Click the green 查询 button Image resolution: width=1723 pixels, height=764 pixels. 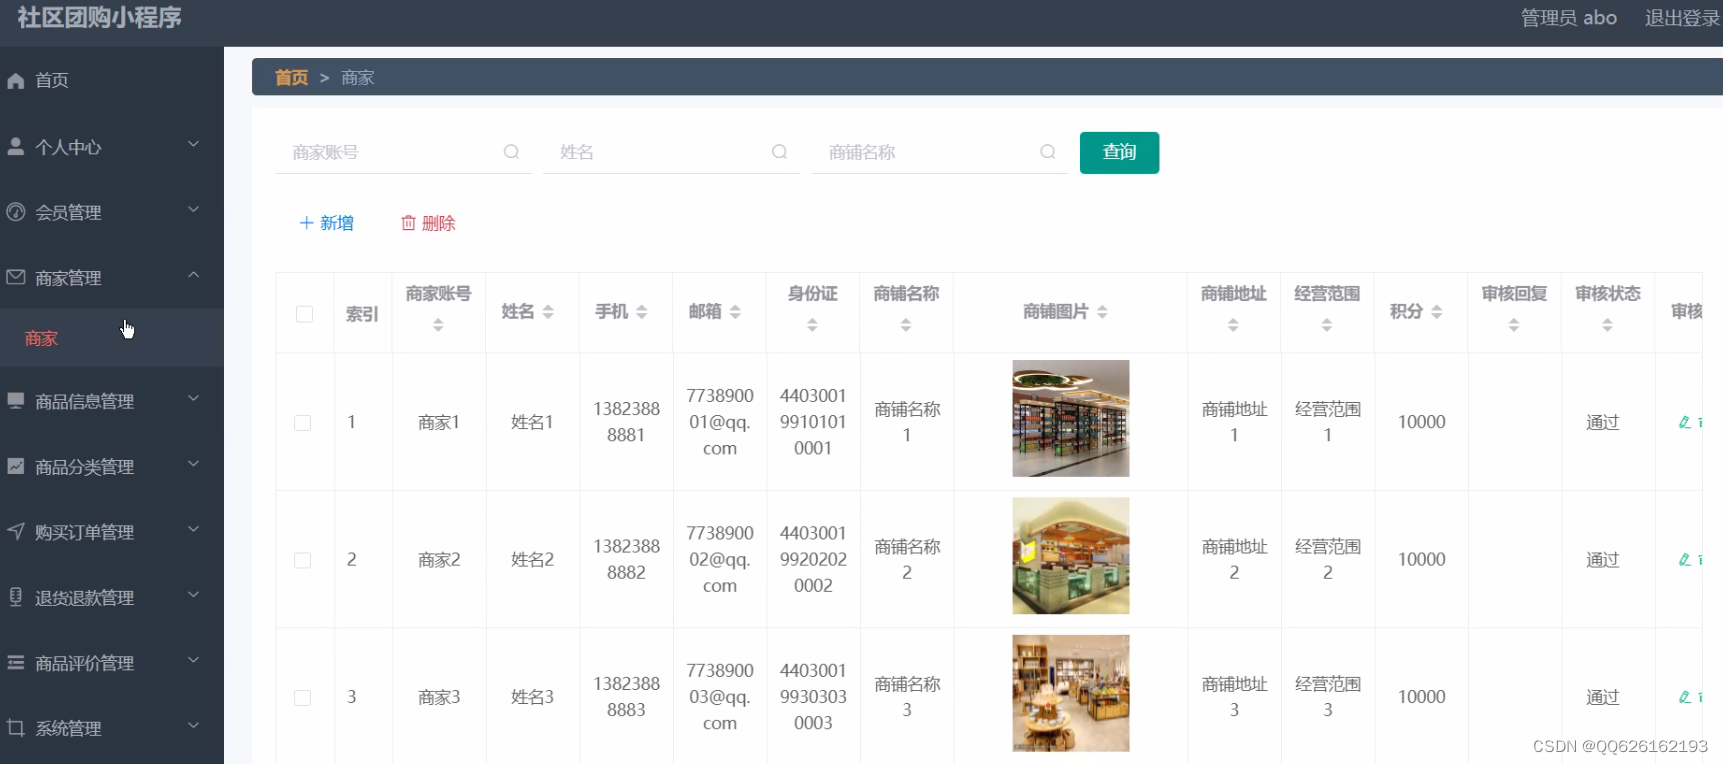pyautogui.click(x=1119, y=152)
